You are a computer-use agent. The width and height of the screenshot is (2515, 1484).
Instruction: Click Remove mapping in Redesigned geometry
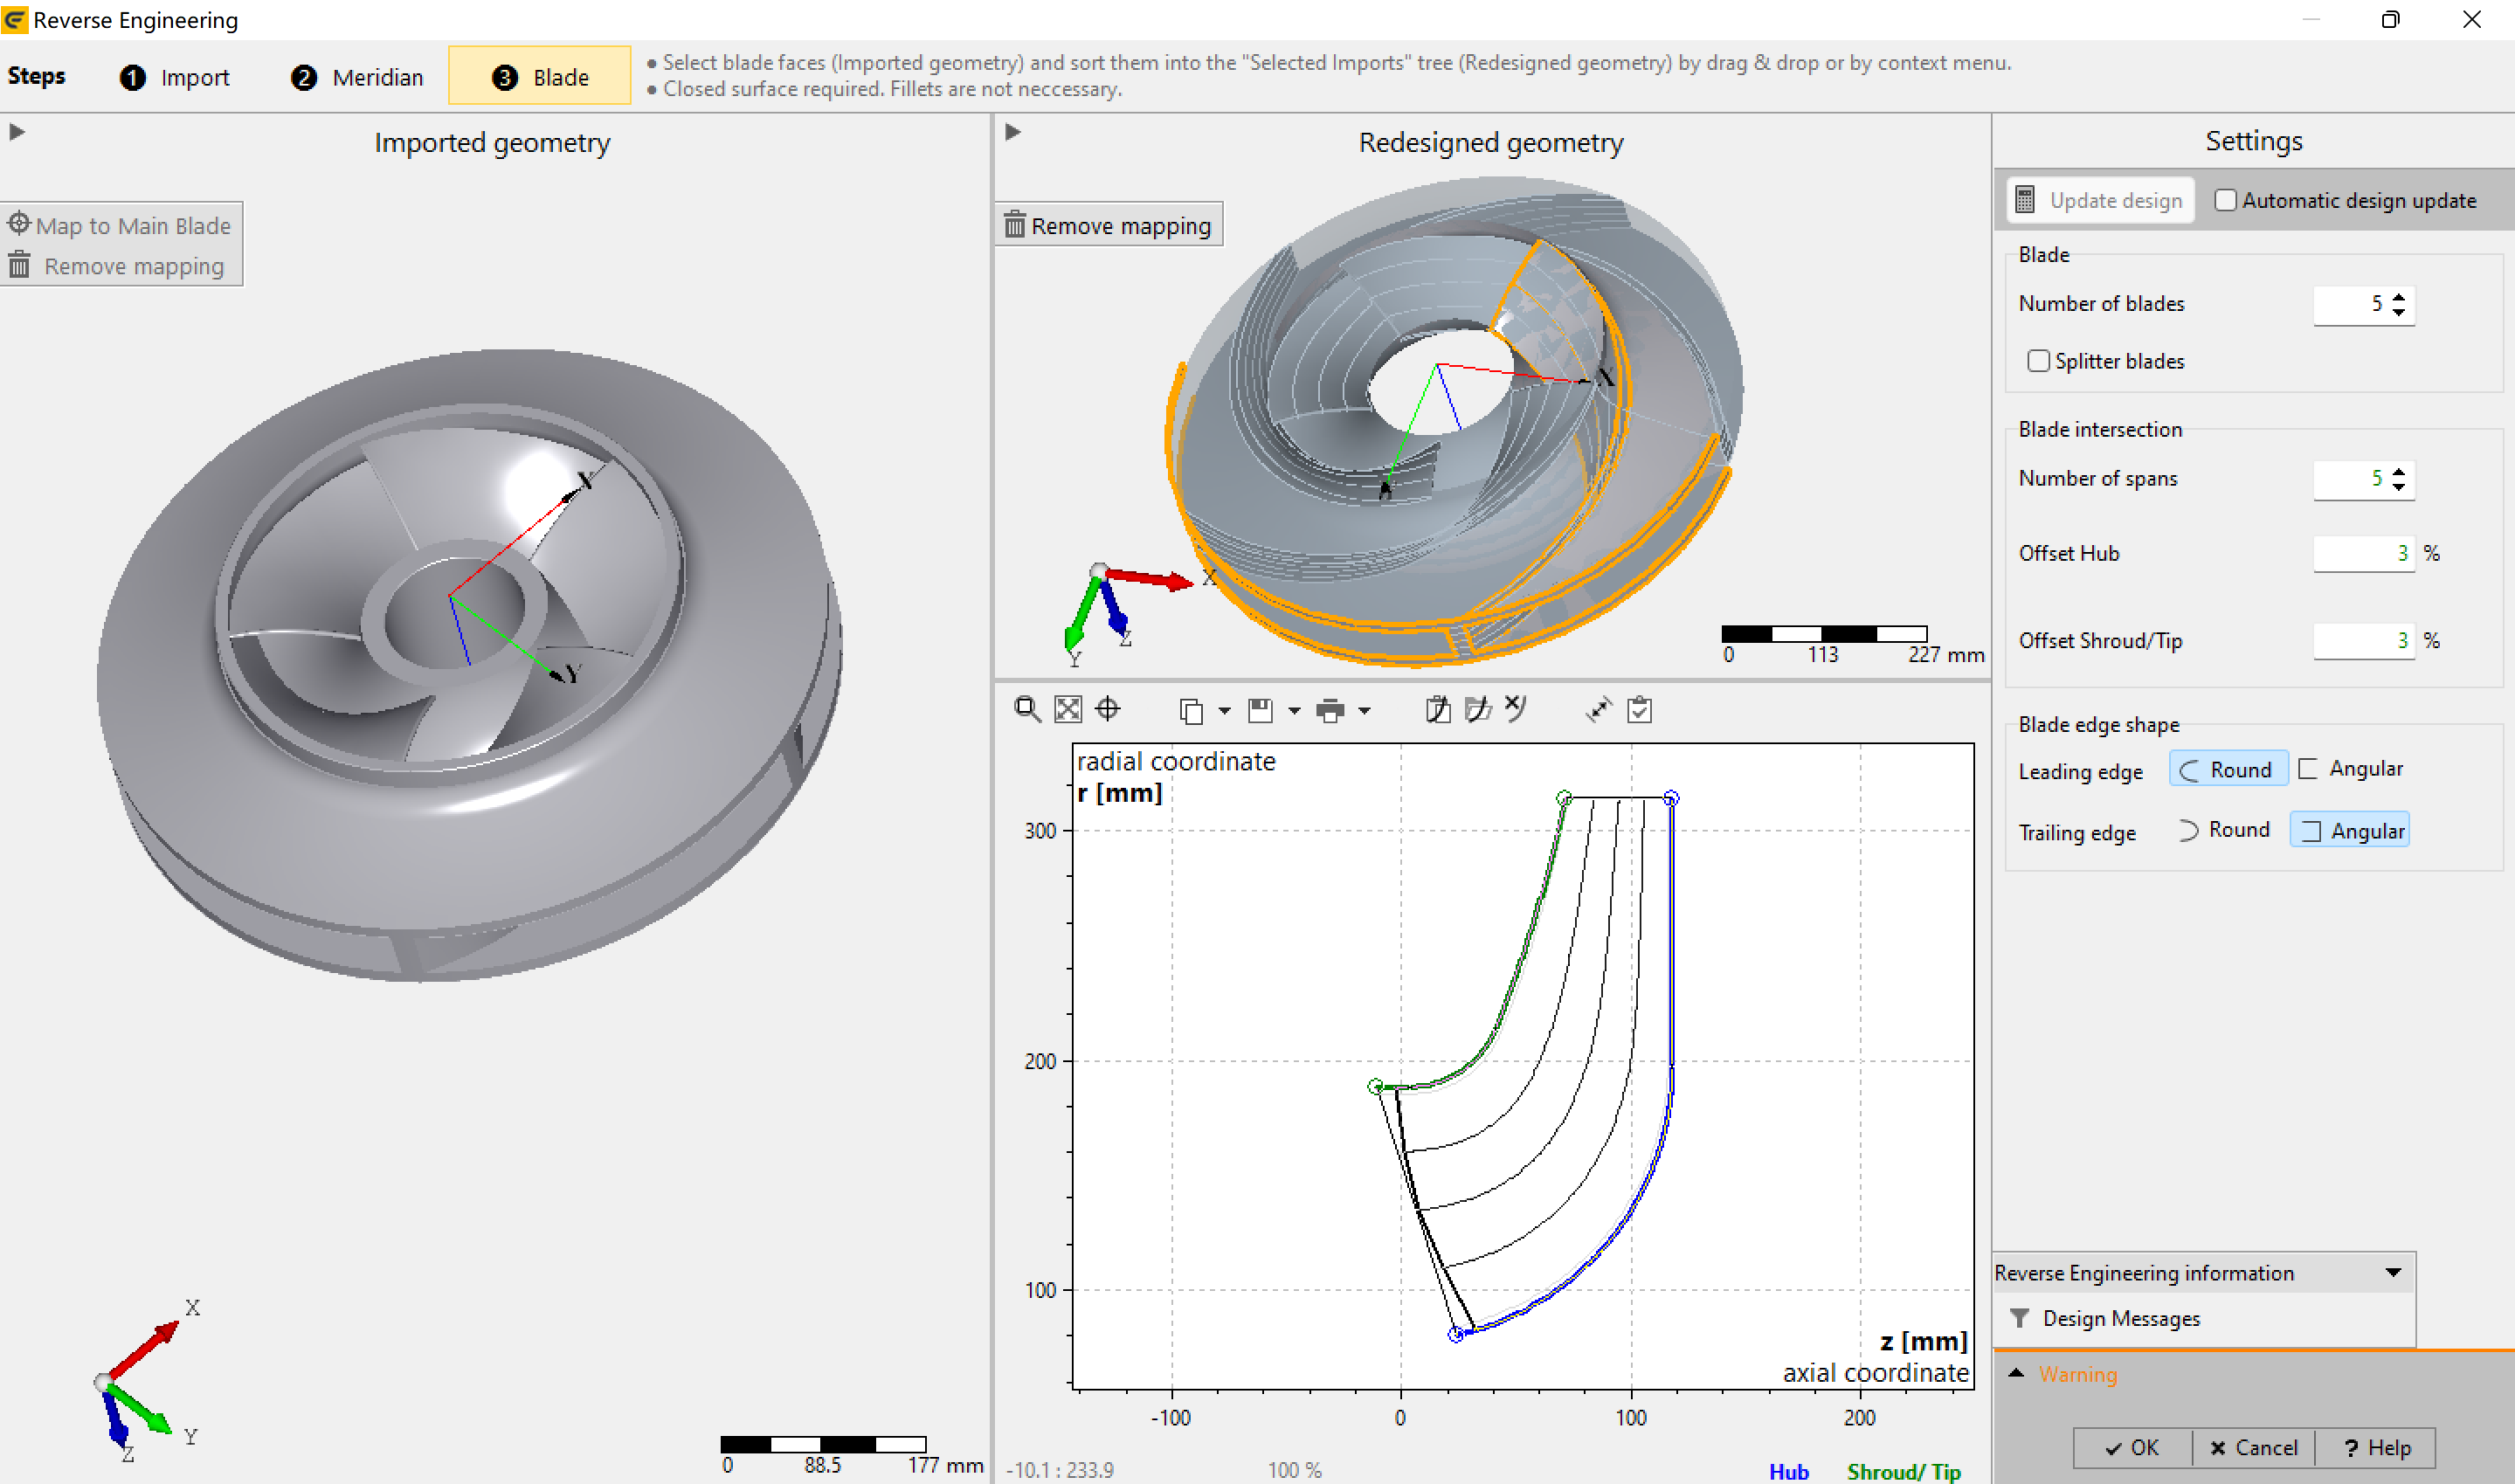pos(1109,225)
